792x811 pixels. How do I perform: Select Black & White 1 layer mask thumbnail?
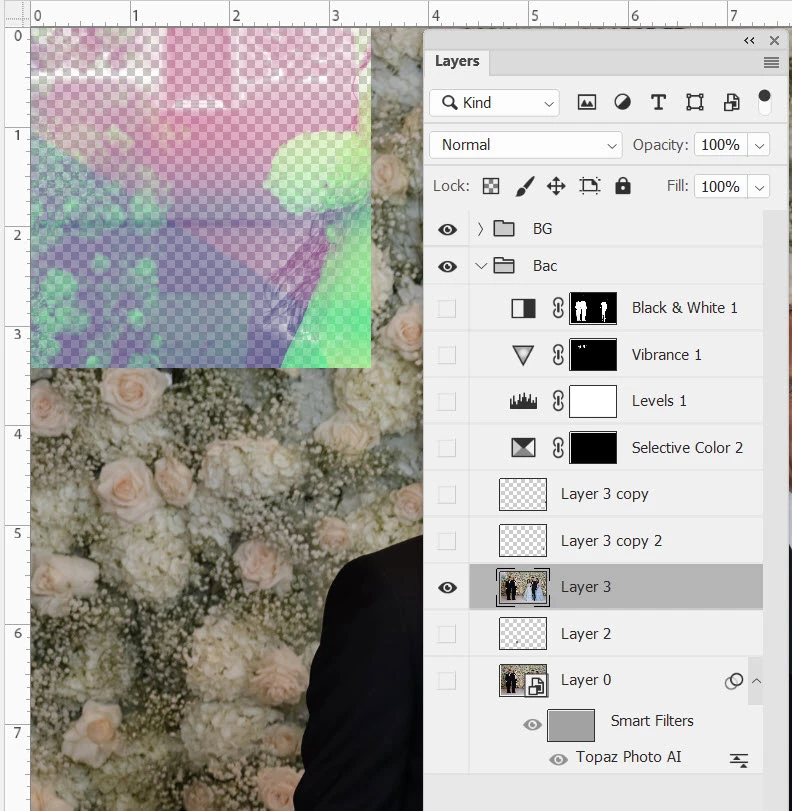pos(593,308)
